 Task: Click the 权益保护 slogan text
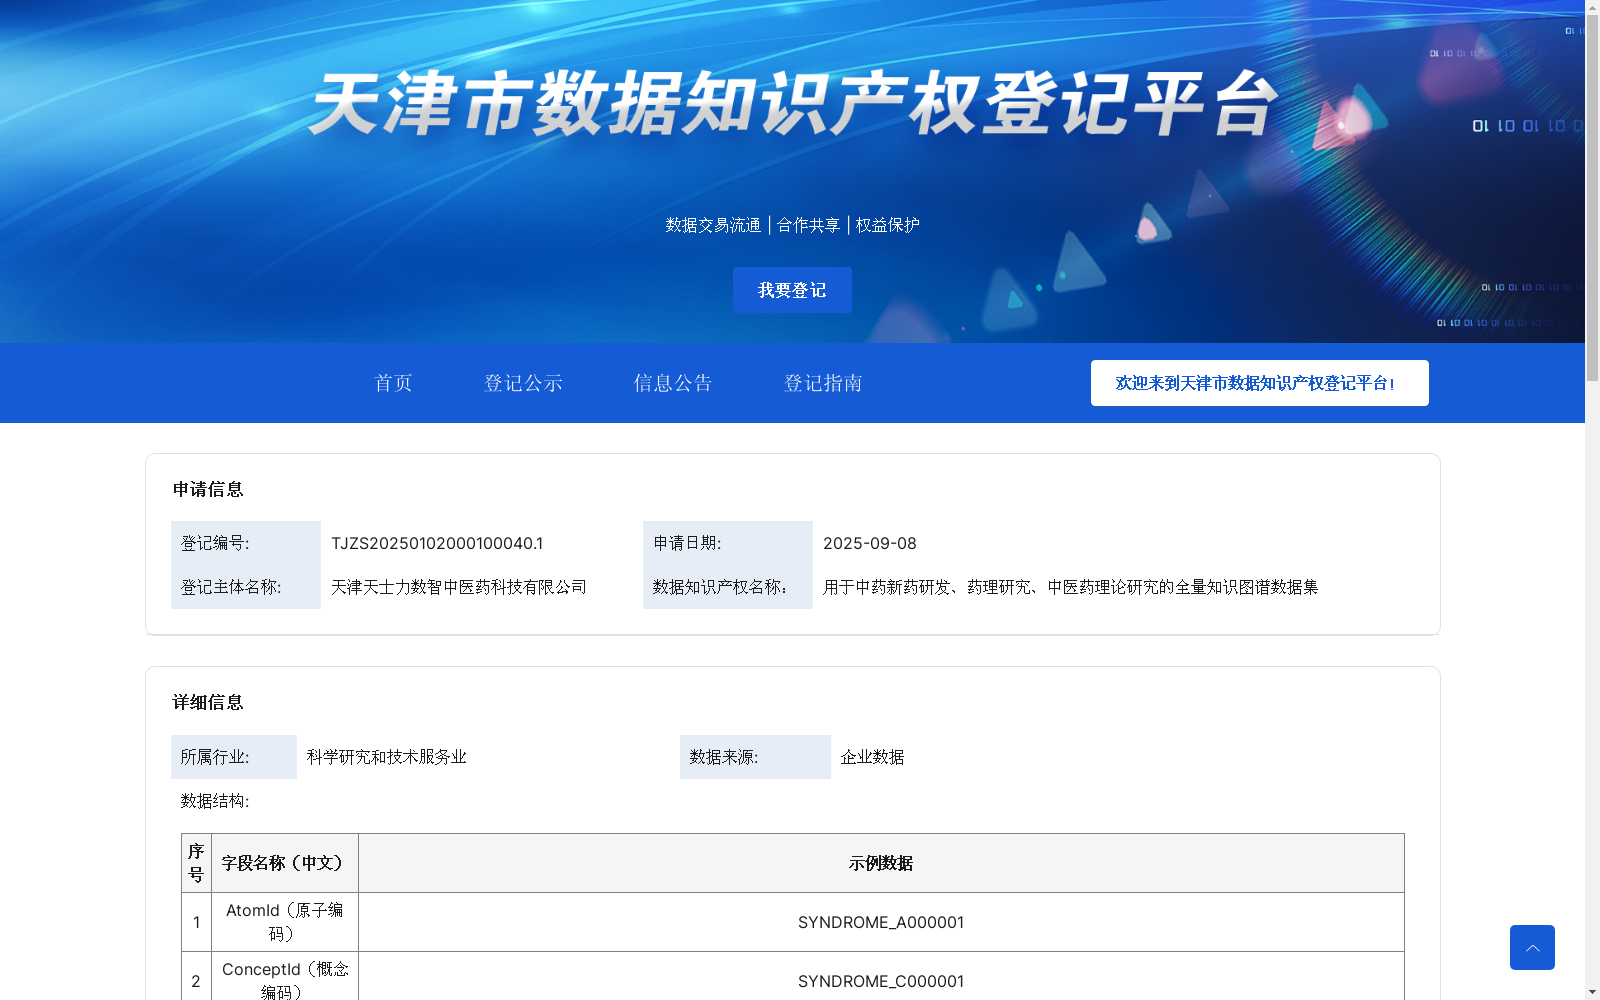pyautogui.click(x=888, y=225)
